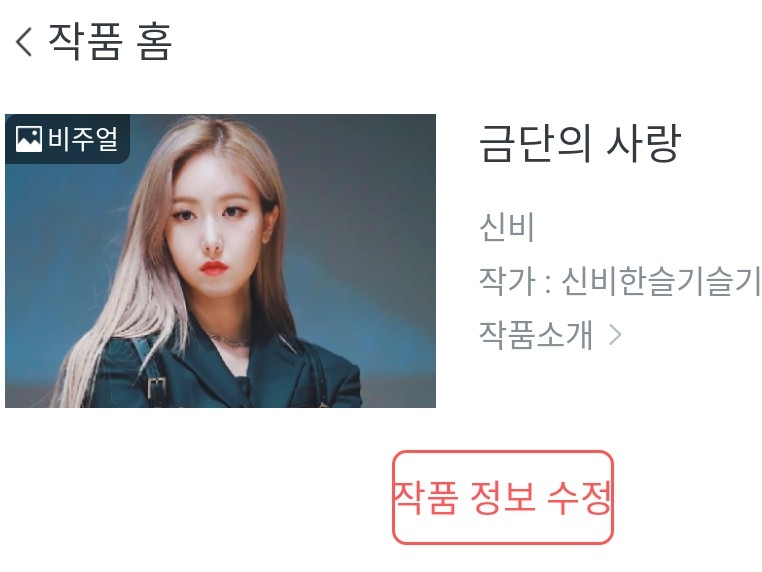
Task: Click the 비주얼 badge label text
Action: pyautogui.click(x=83, y=139)
